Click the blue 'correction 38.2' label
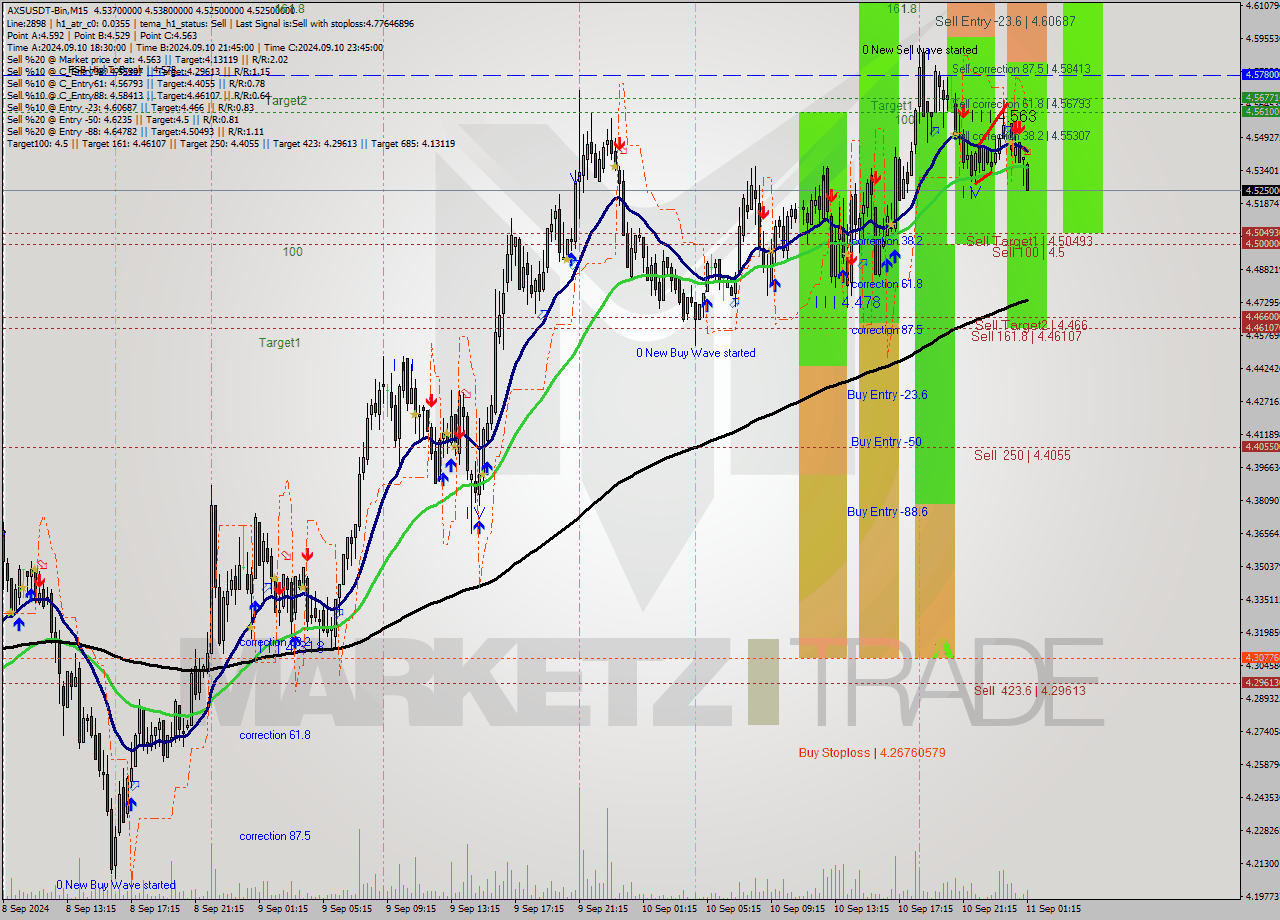 (887, 241)
